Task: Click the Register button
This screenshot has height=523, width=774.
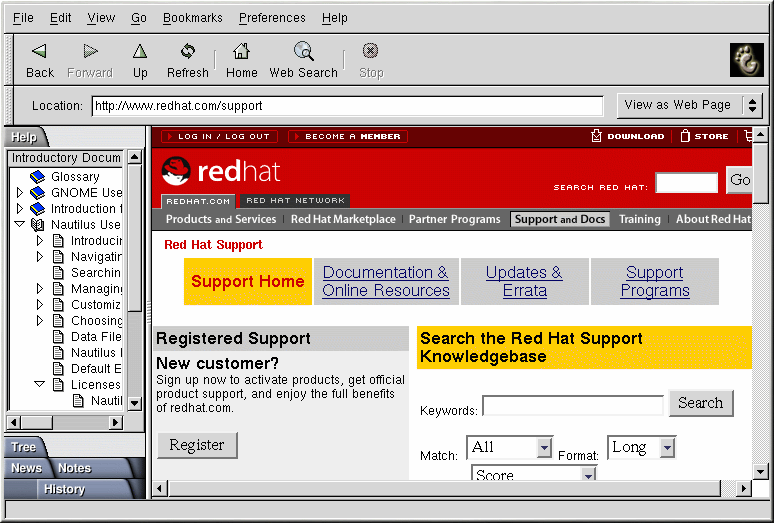Action: coord(197,445)
